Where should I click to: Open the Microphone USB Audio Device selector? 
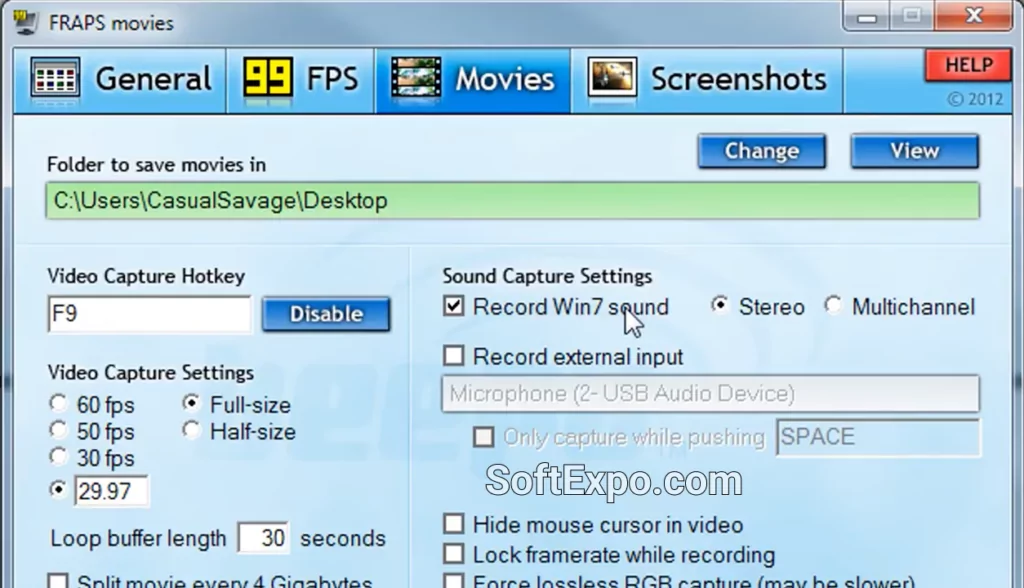pos(710,393)
